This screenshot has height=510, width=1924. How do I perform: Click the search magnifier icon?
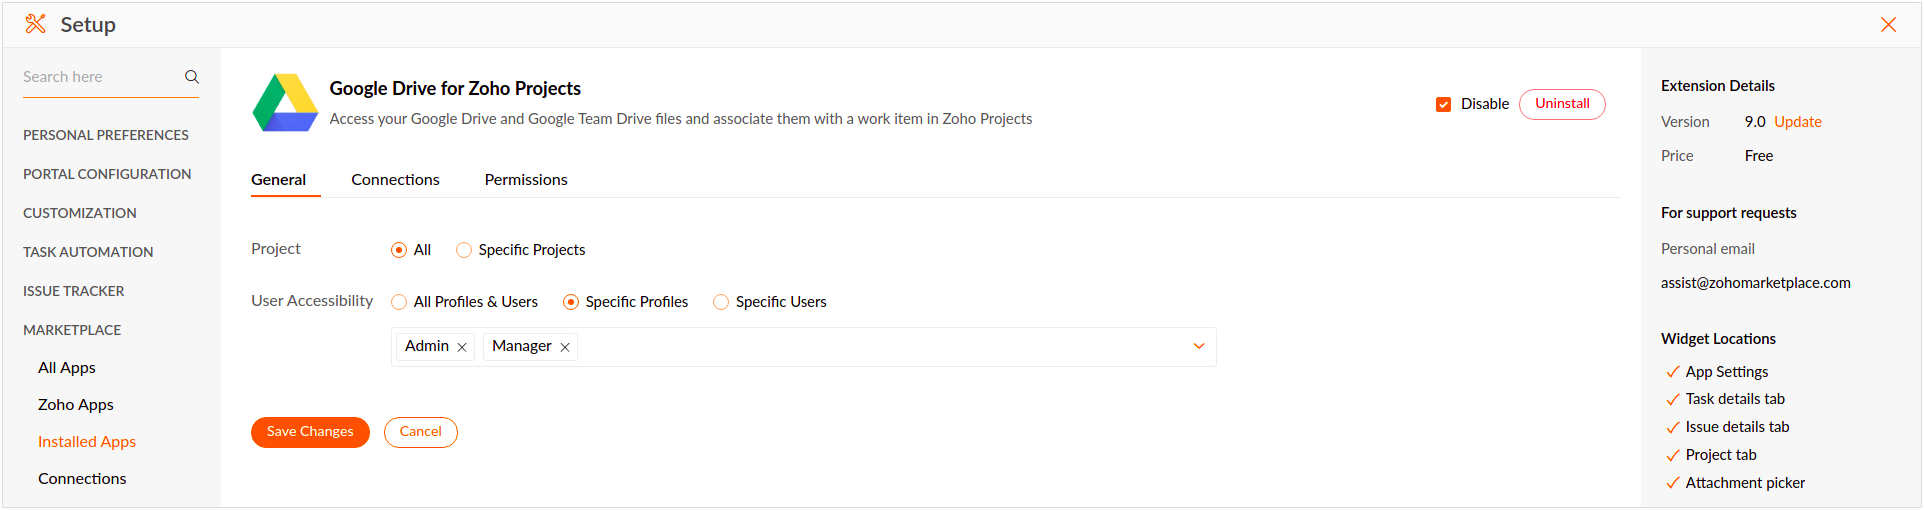(x=192, y=77)
